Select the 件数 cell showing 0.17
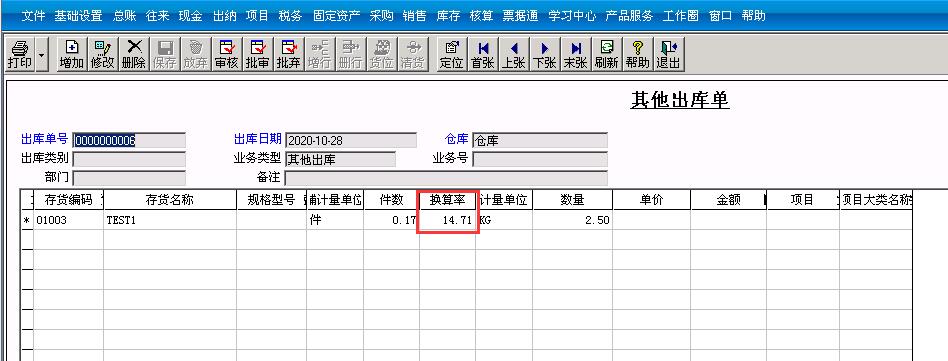The image size is (948, 361). [x=391, y=220]
